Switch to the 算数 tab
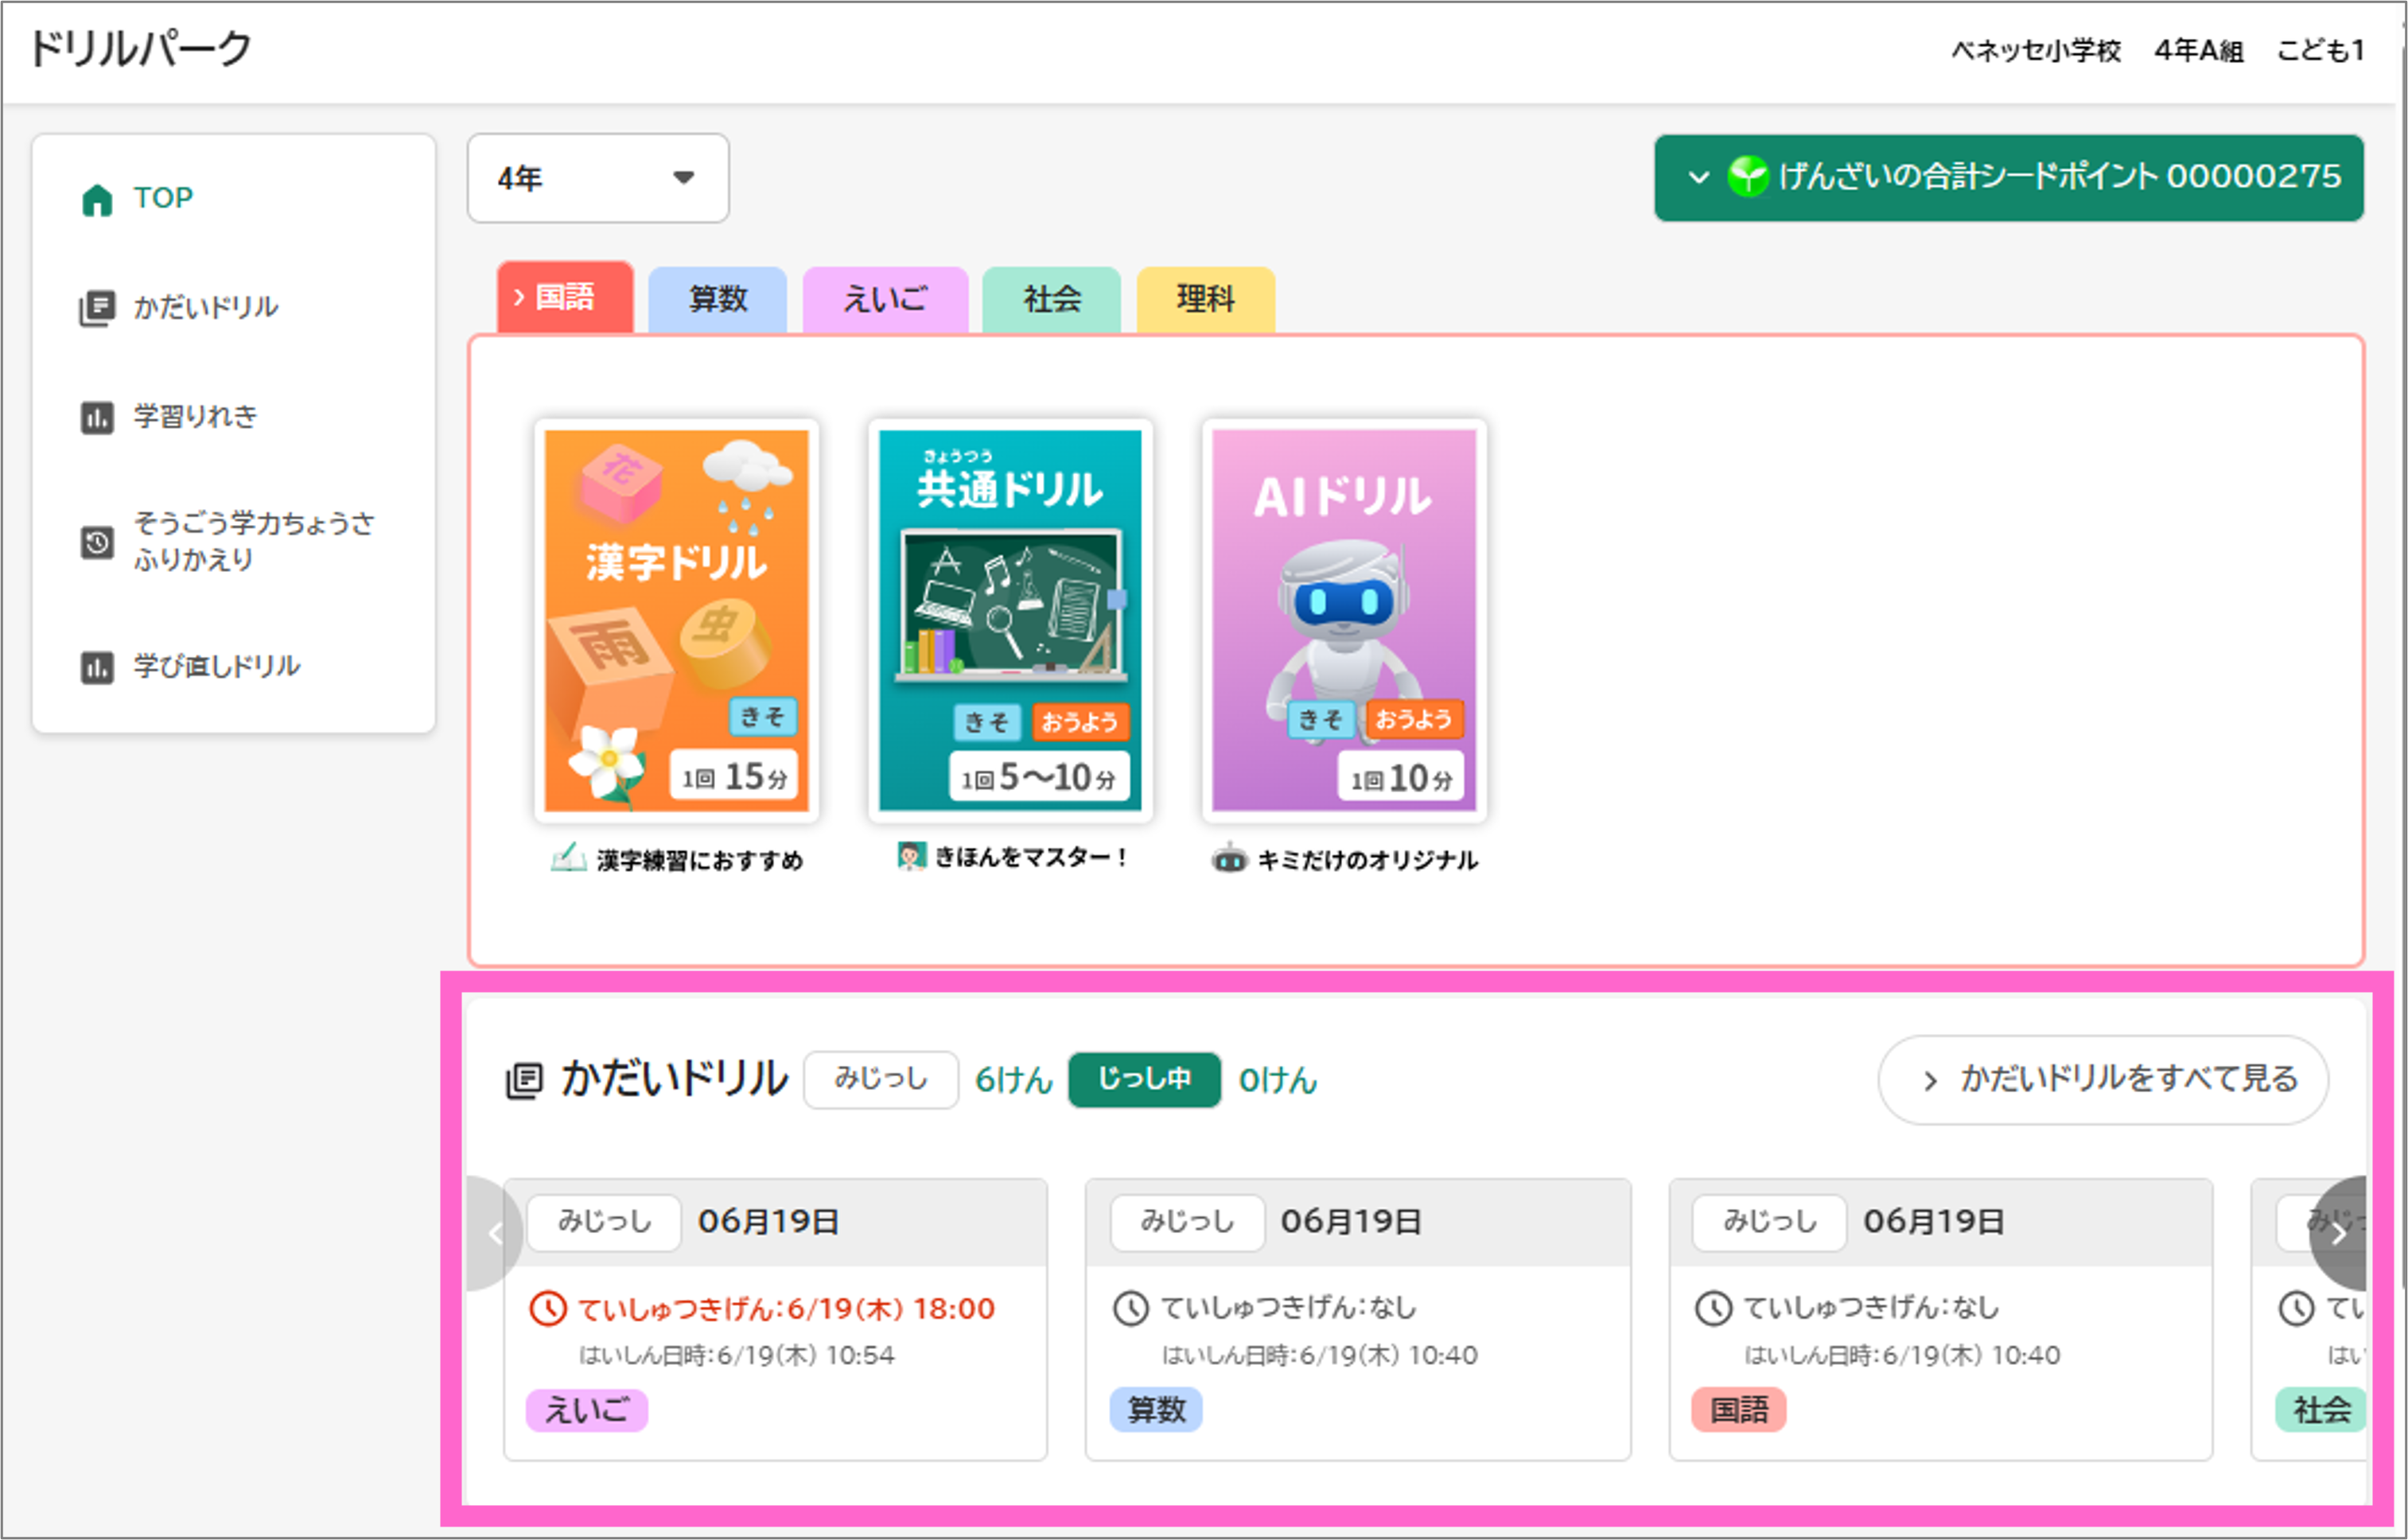Viewport: 2408px width, 1540px height. [718, 299]
